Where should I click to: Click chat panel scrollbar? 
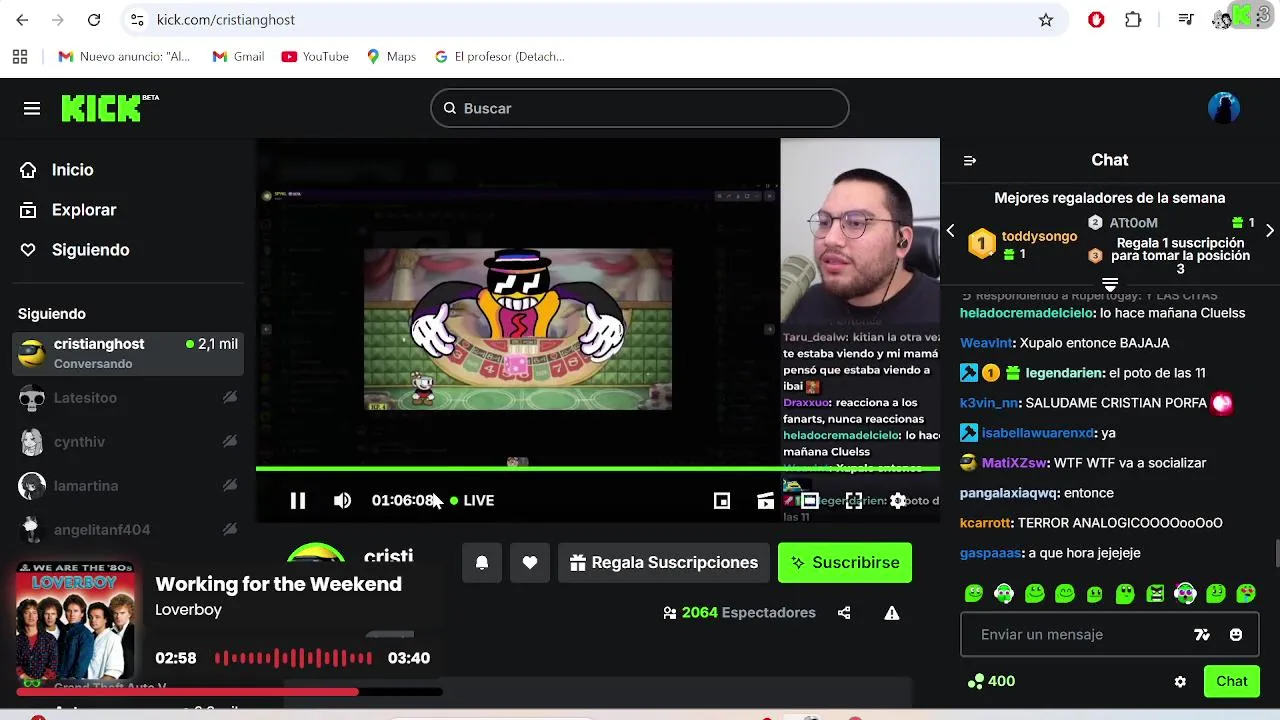click(1276, 552)
